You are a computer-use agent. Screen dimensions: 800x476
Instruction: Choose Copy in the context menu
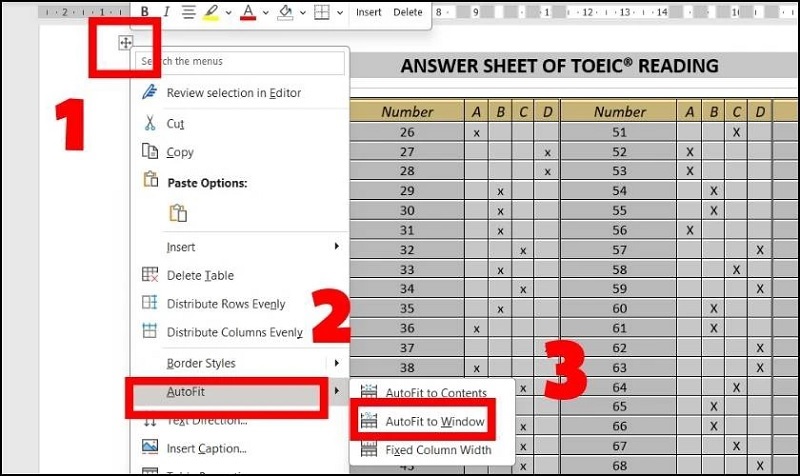point(180,152)
